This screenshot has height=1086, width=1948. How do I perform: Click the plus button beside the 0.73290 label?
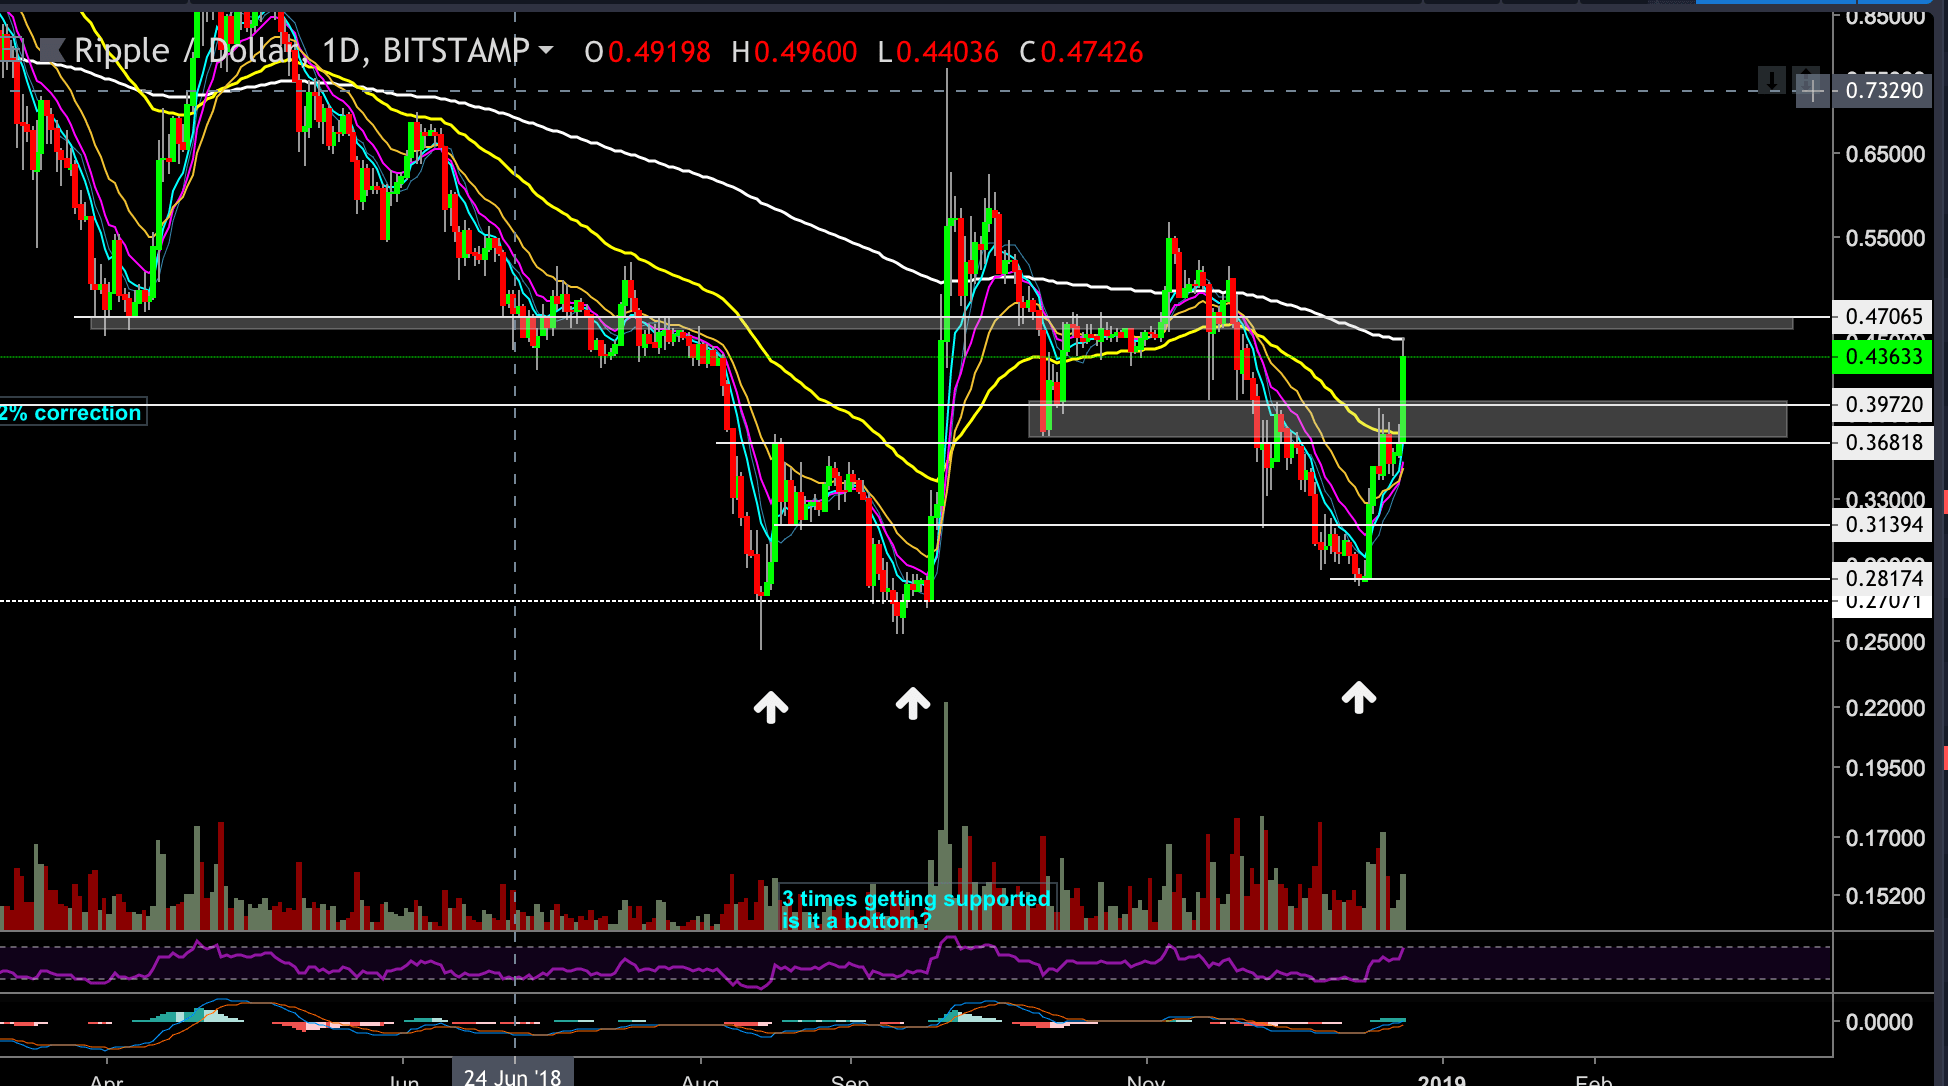click(1812, 91)
